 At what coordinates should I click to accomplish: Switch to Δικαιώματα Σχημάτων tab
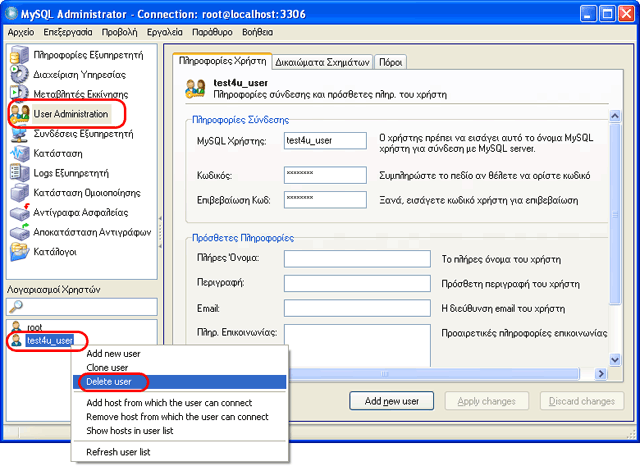322,62
